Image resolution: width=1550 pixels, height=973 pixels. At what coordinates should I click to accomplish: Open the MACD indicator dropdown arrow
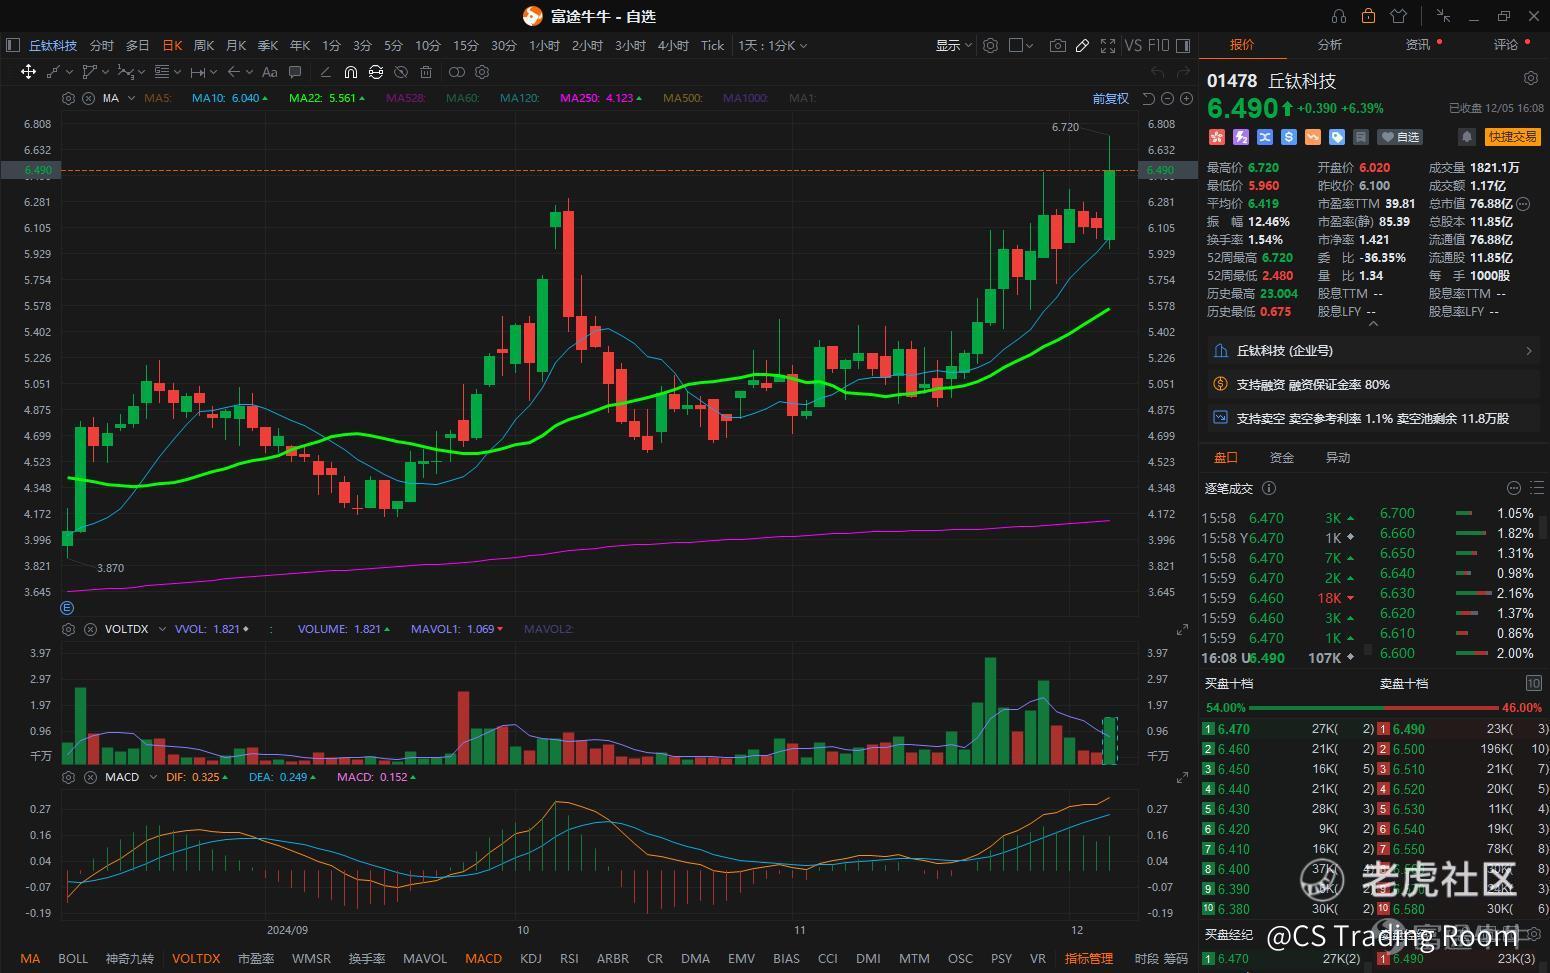(153, 777)
